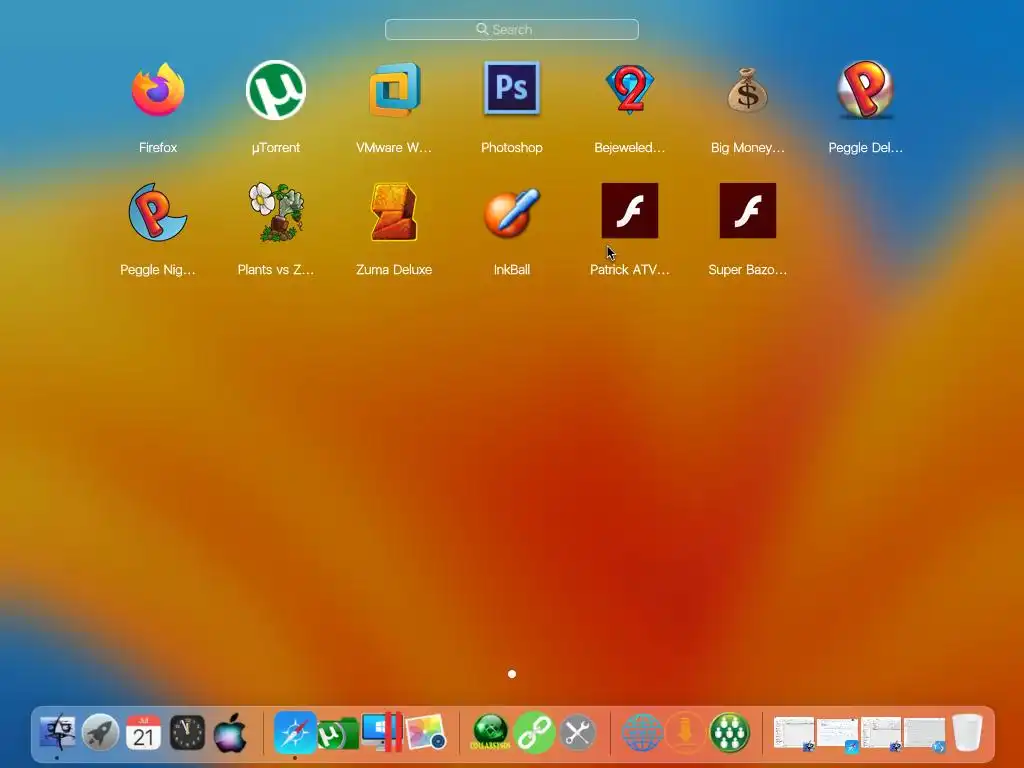
Task: Launch the Patrick ATV Flash game icon
Action: [x=630, y=210]
